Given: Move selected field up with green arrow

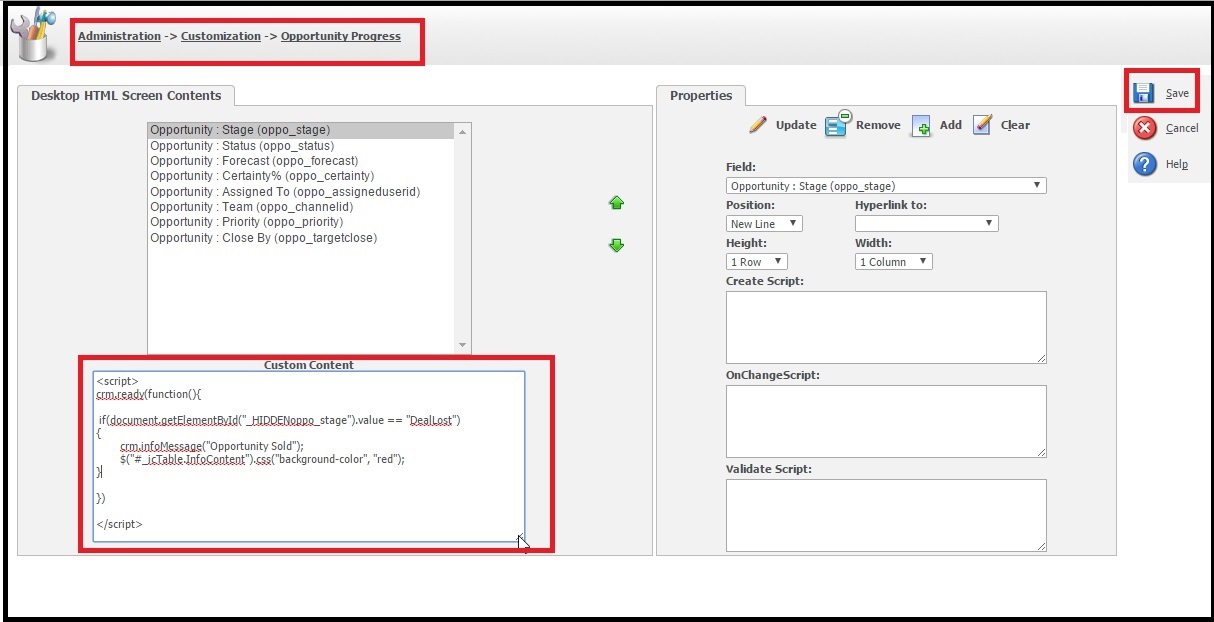Looking at the screenshot, I should 616,203.
